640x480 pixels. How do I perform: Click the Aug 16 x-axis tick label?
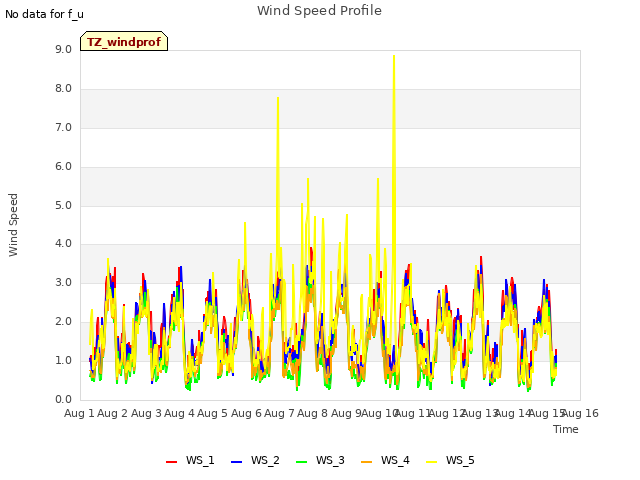(x=581, y=413)
